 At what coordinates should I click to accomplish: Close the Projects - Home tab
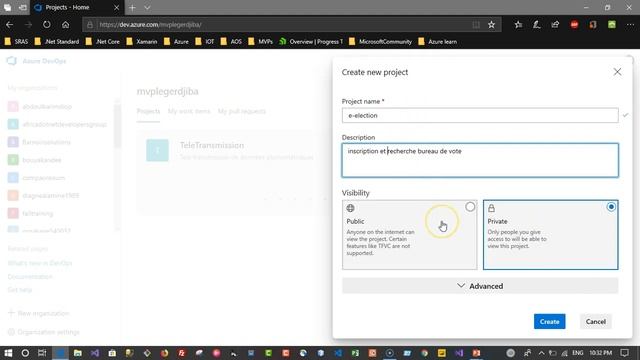[x=116, y=8]
